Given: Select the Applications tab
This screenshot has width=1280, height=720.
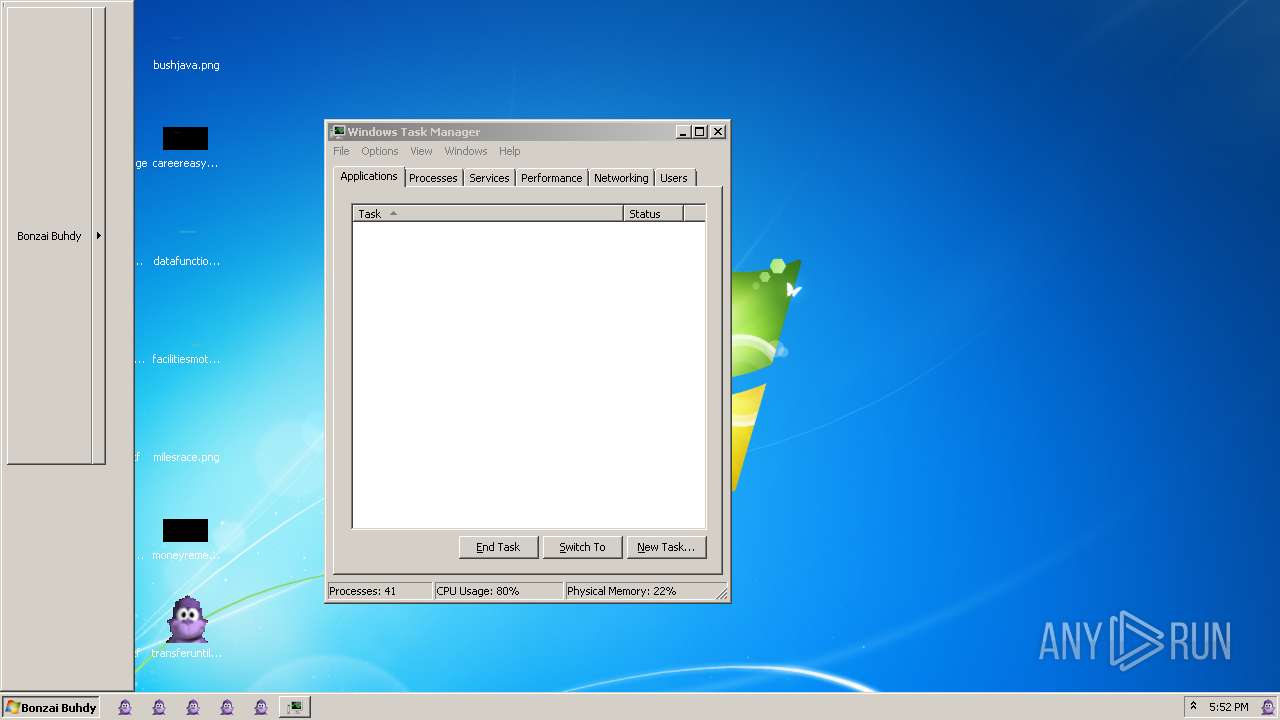Looking at the screenshot, I should [369, 176].
